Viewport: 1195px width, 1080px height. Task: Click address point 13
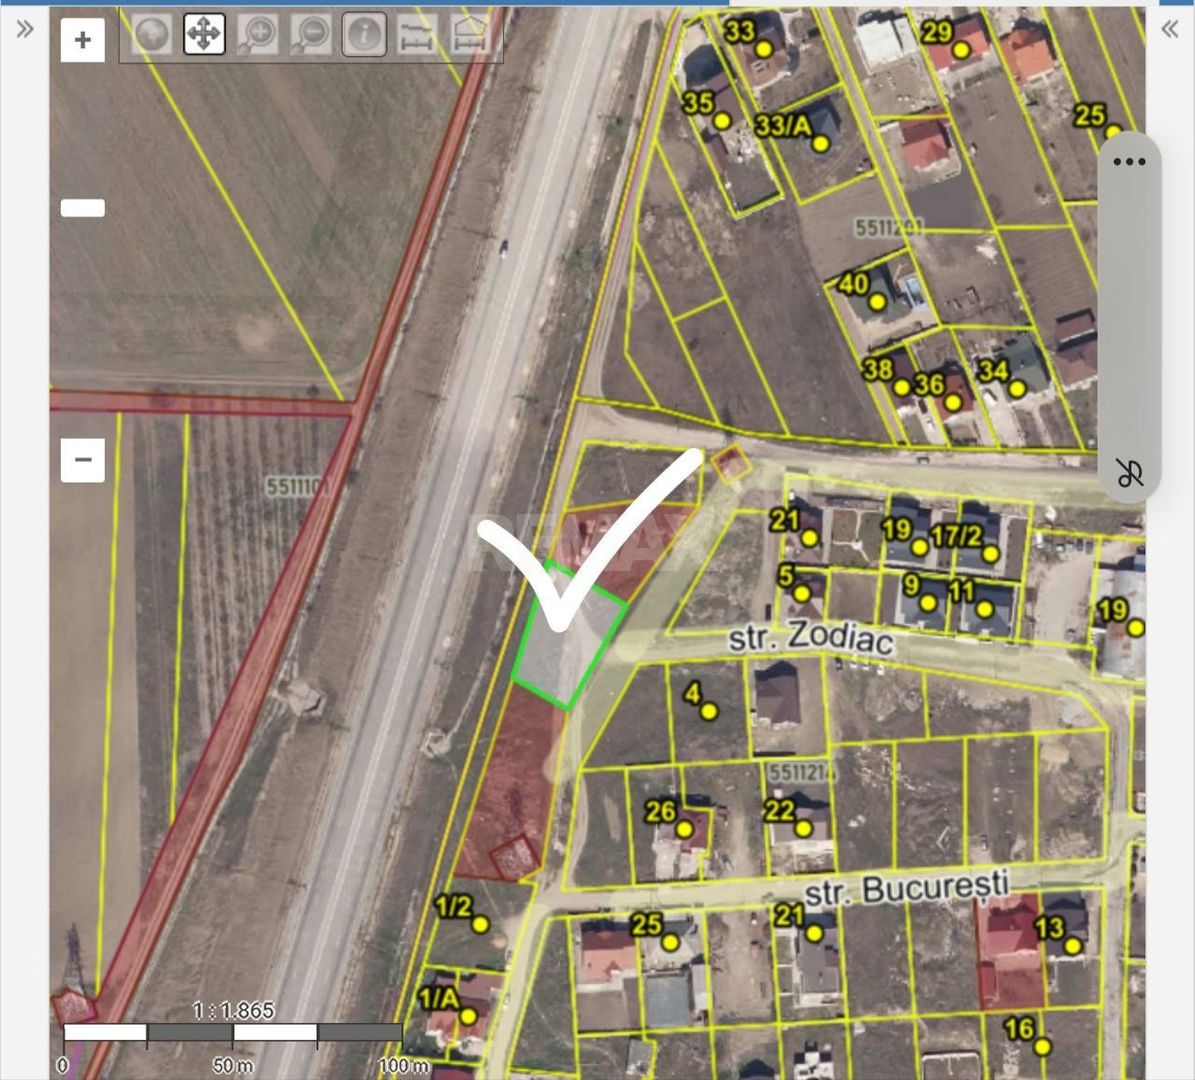coord(1072,946)
